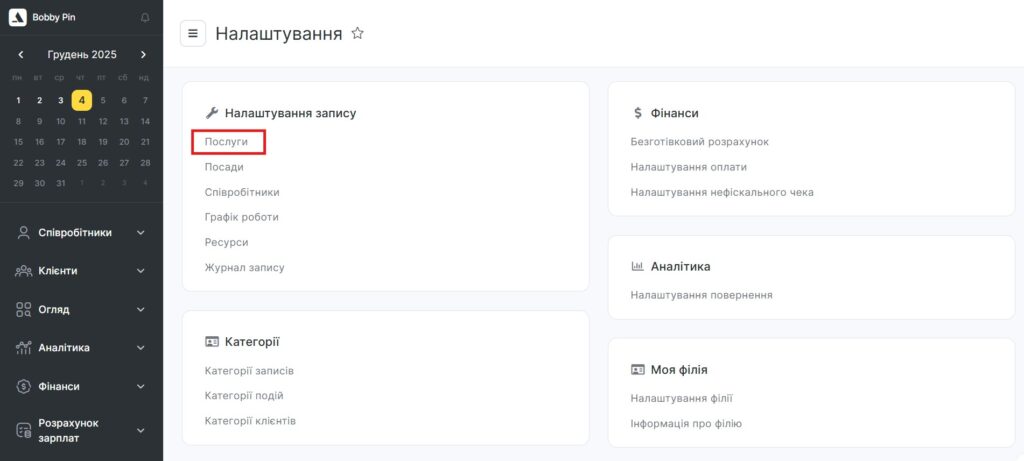Open the Огляд sidebar menu item
Screen dimensions: 1024x461
(x=54, y=309)
